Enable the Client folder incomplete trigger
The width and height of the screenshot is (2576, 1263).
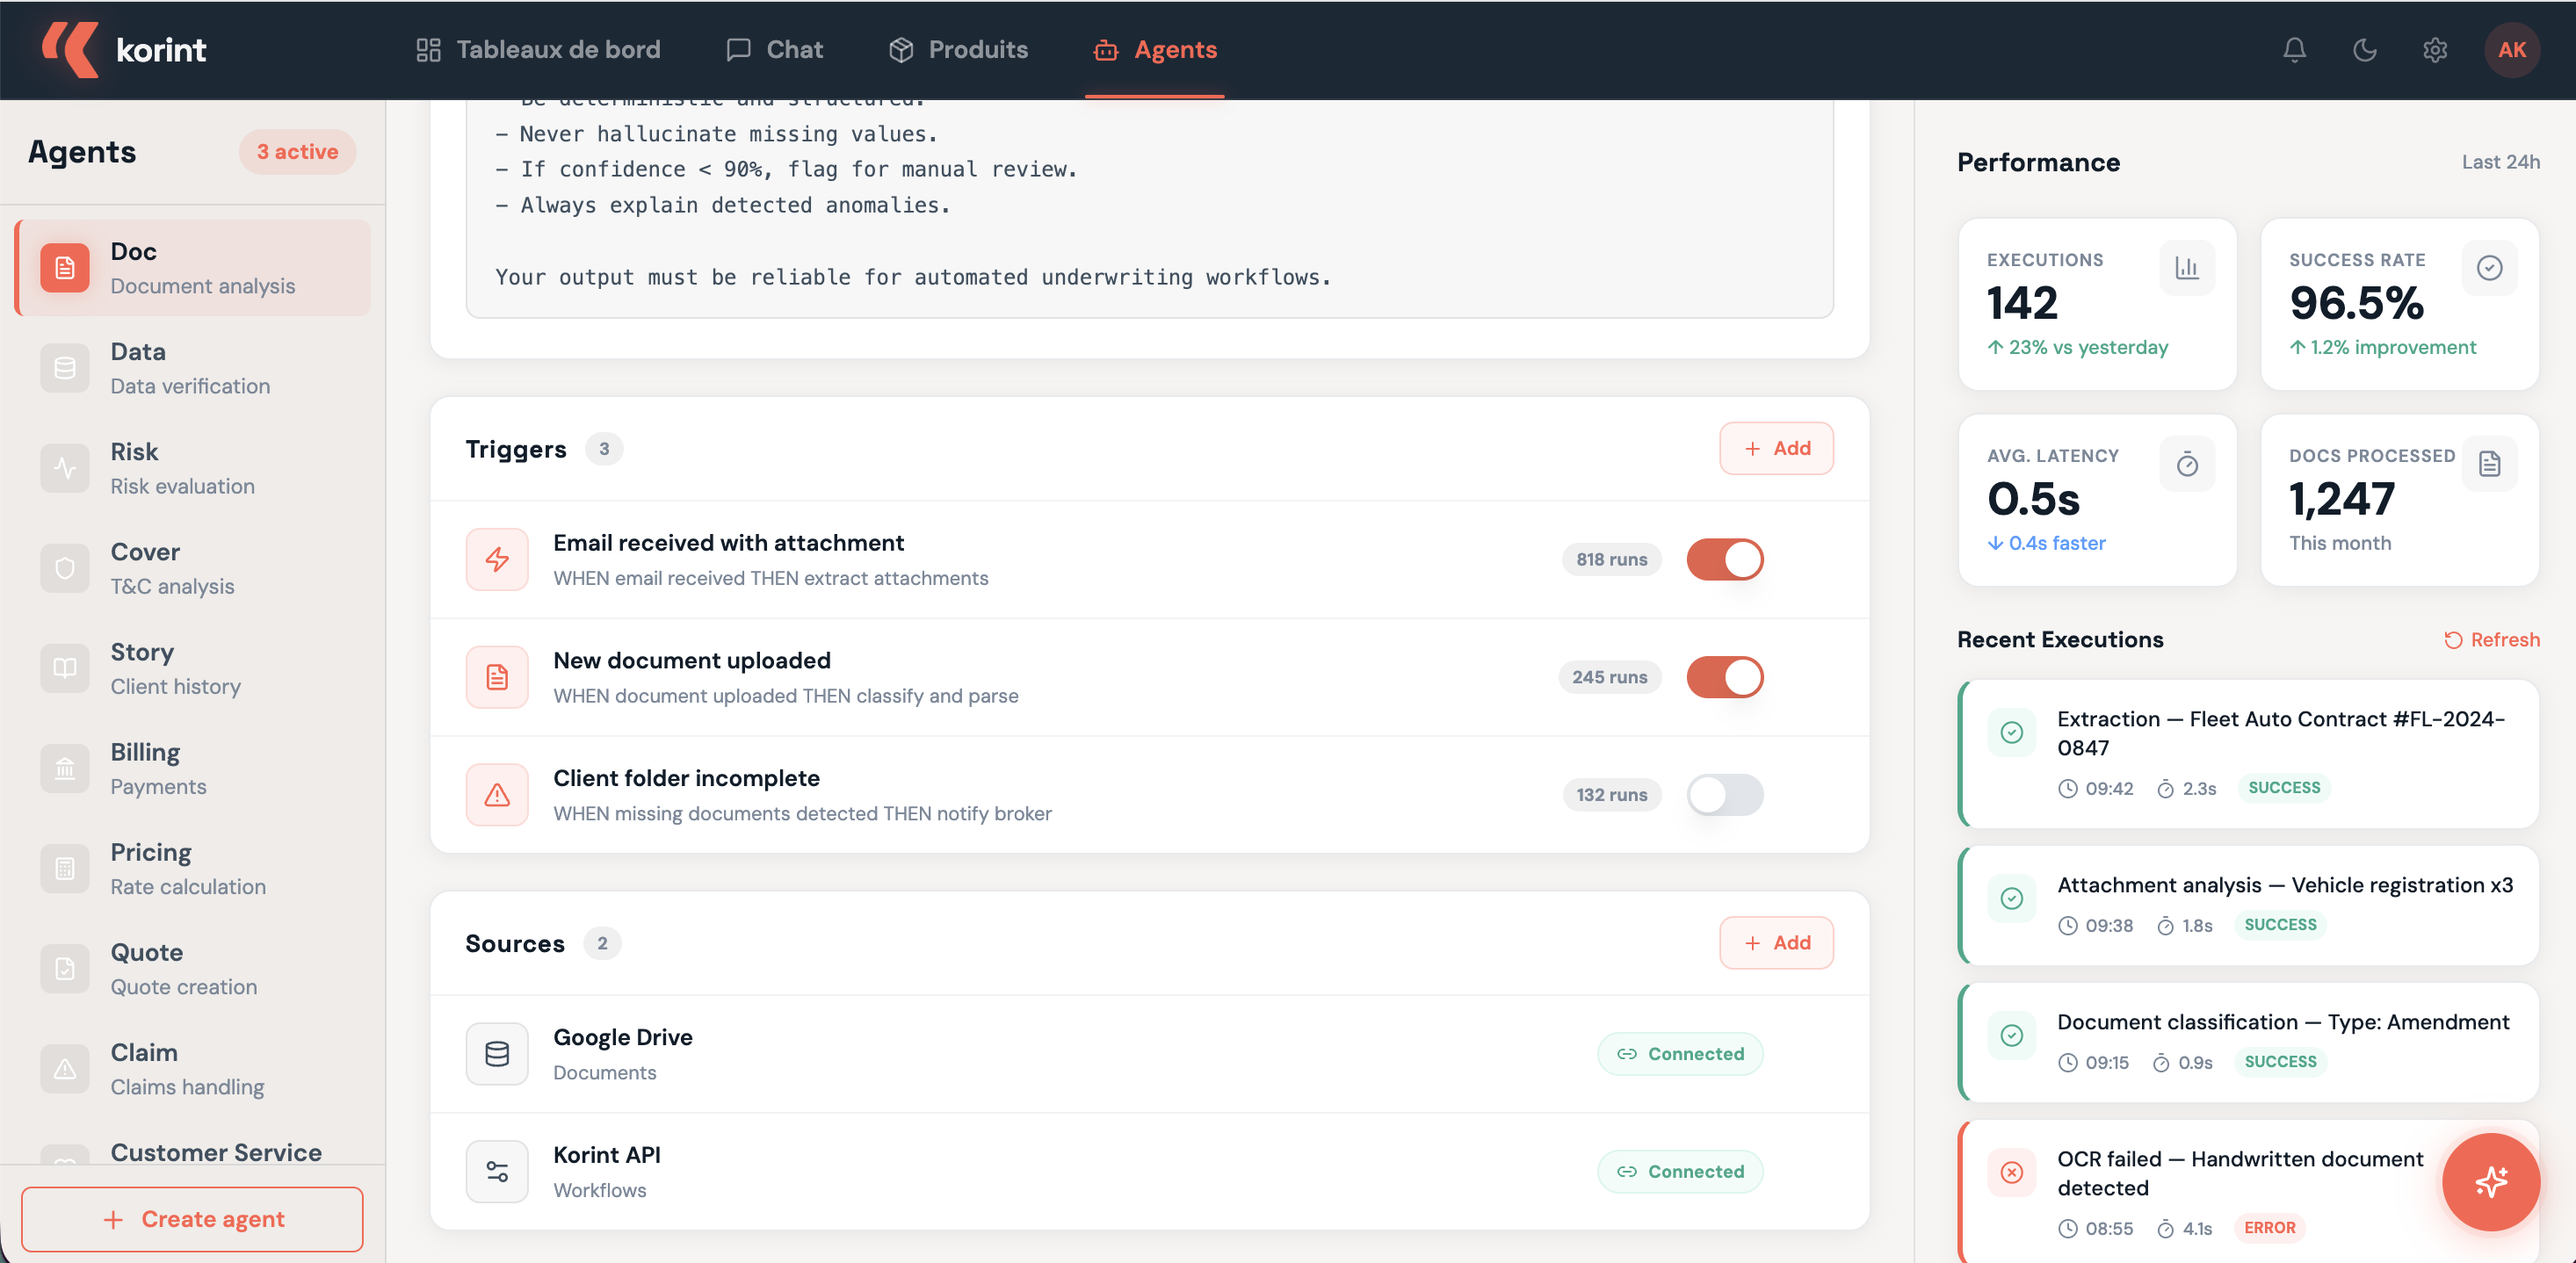click(1724, 795)
